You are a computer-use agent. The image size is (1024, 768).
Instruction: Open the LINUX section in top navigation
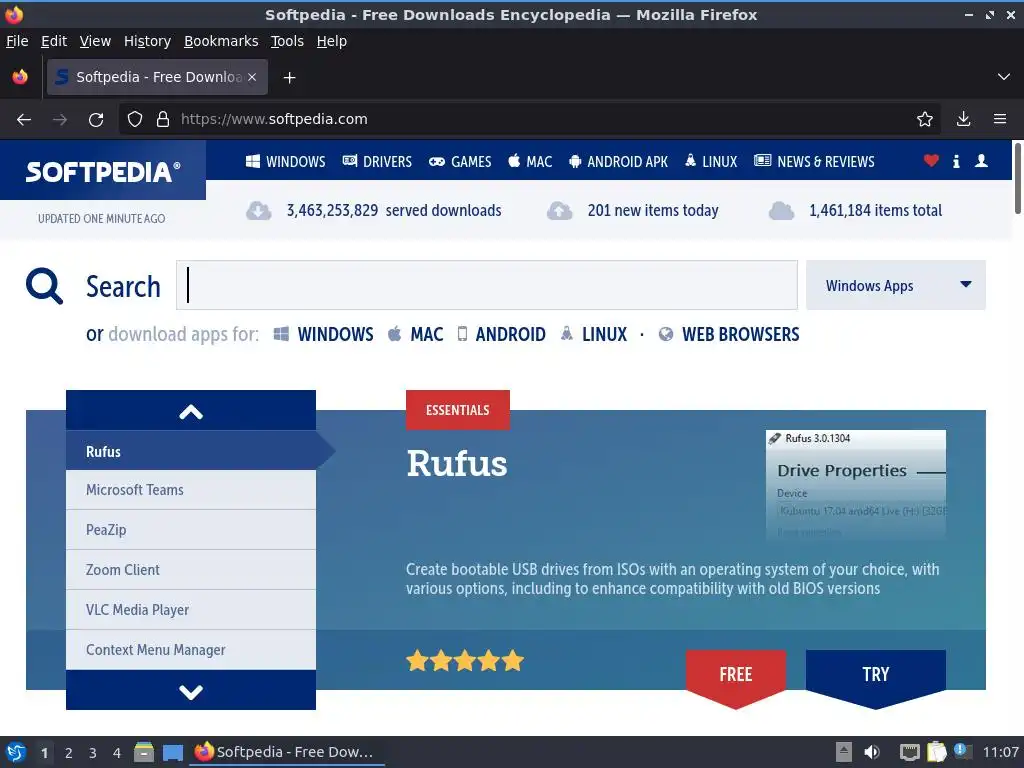click(711, 161)
